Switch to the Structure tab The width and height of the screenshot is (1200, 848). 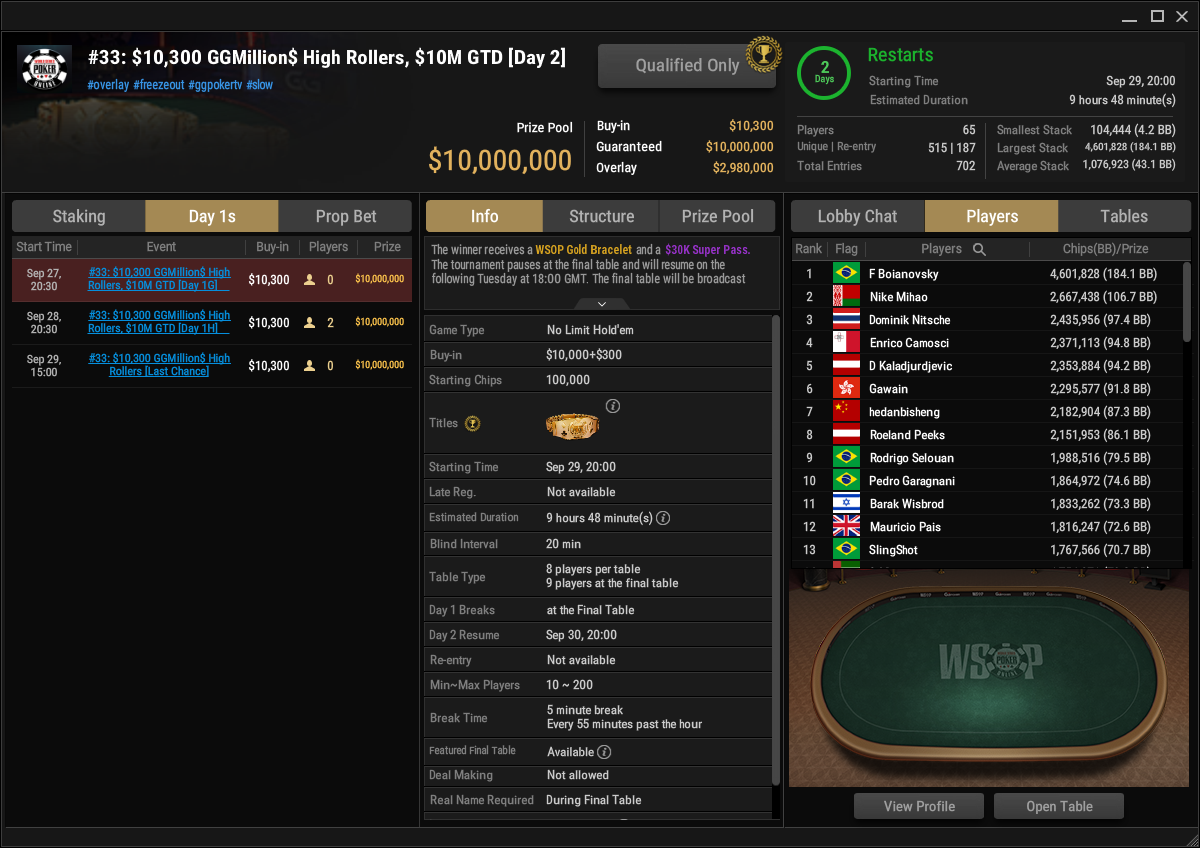click(x=601, y=216)
